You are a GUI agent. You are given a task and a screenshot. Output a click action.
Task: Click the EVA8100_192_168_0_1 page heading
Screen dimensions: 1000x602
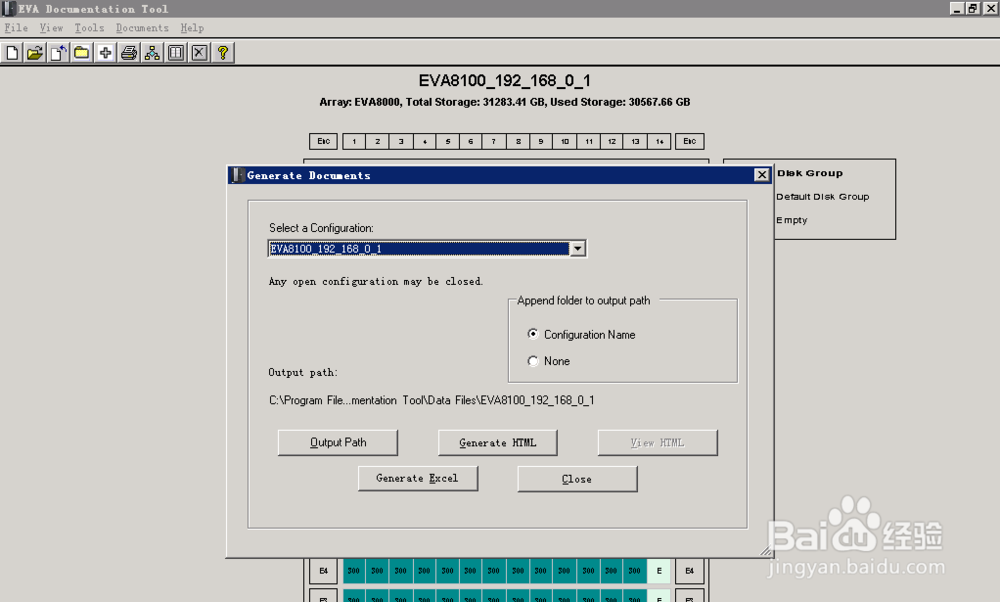pos(504,80)
